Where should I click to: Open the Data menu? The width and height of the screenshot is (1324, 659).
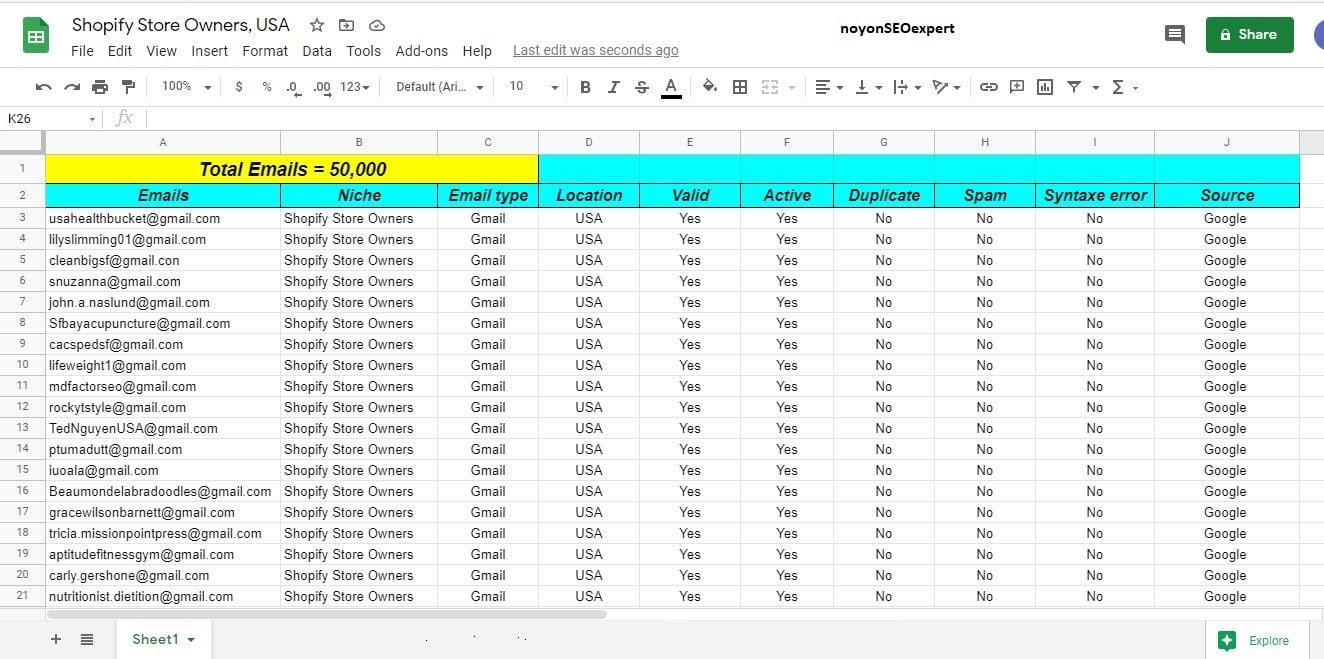pyautogui.click(x=317, y=50)
